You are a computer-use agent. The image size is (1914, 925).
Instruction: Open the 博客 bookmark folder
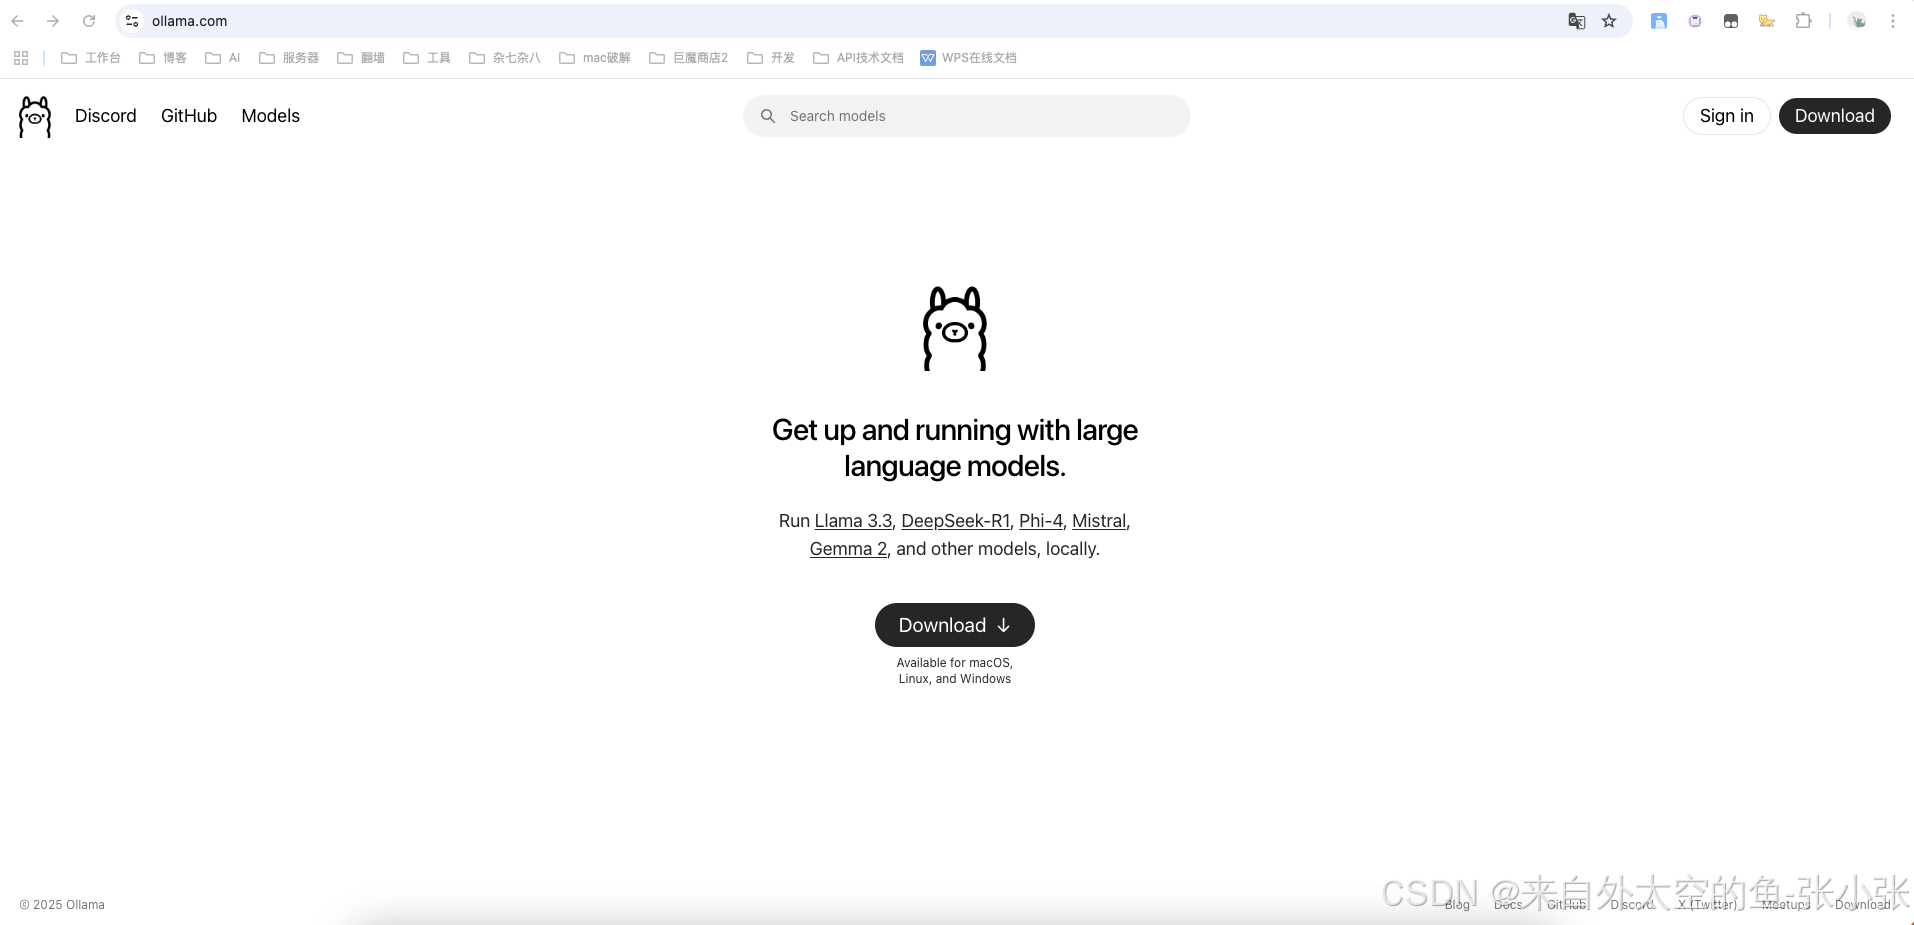click(163, 58)
